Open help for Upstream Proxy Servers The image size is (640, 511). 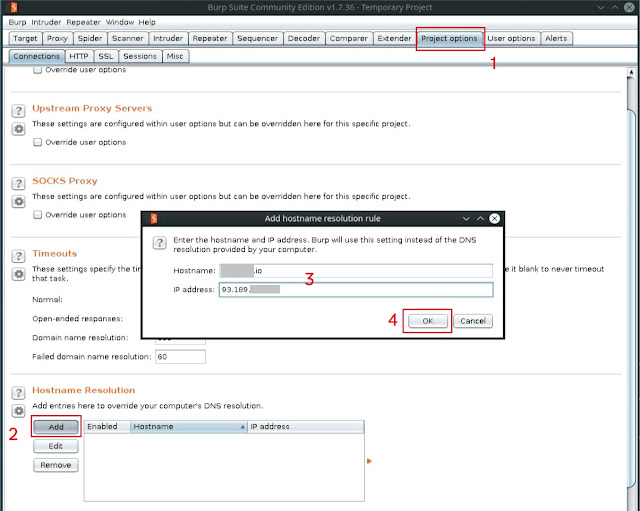coord(18,111)
